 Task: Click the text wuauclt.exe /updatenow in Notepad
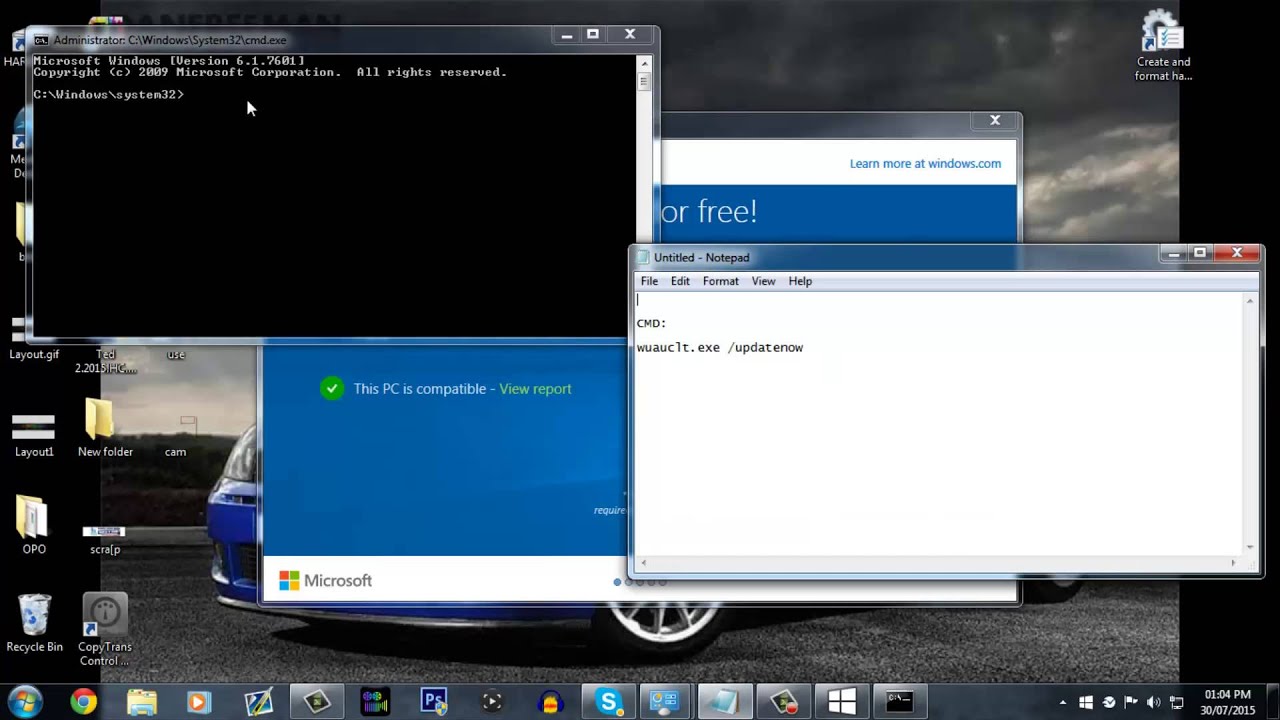[x=720, y=348]
